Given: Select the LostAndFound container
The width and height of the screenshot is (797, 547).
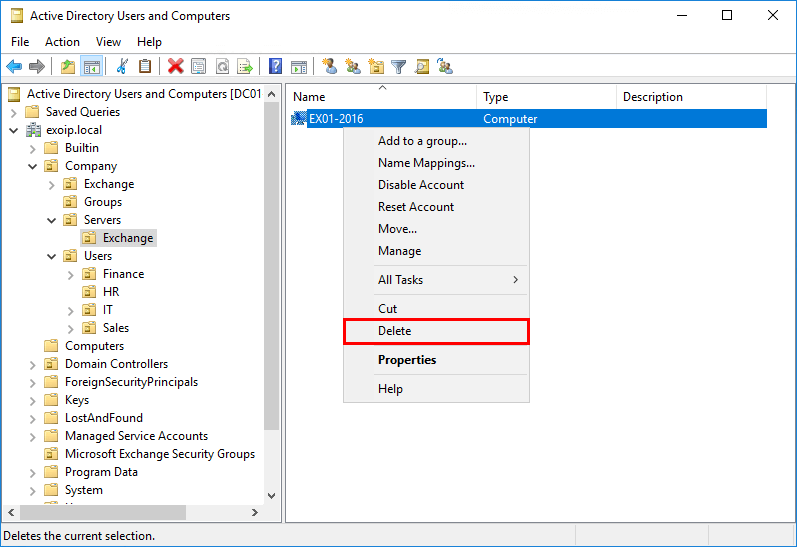Looking at the screenshot, I should [104, 418].
